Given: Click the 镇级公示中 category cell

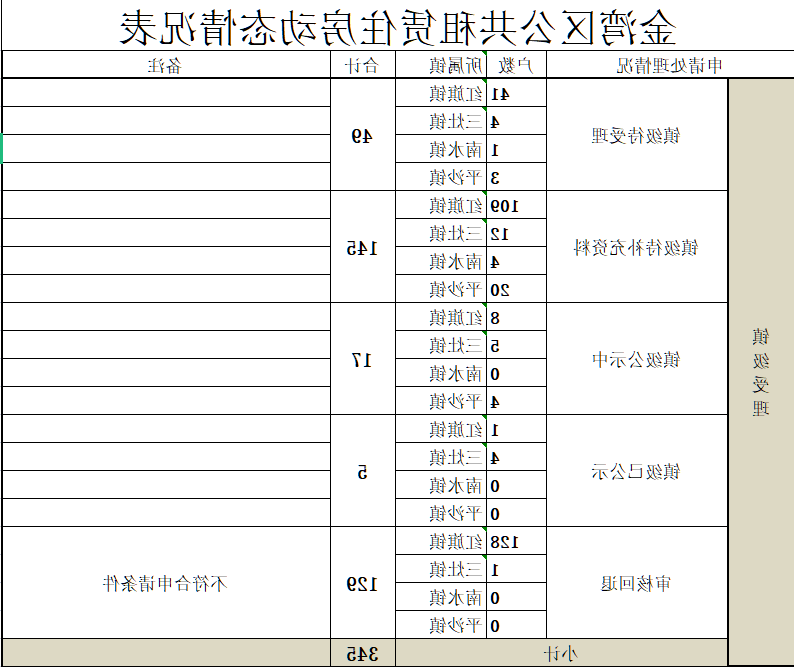Looking at the screenshot, I should pyautogui.click(x=637, y=359).
